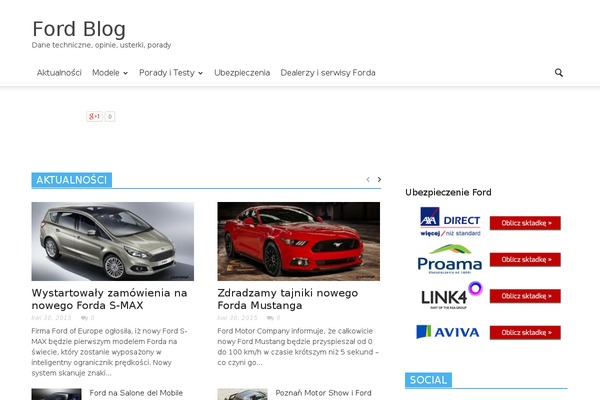This screenshot has width=600, height=400.
Task: Open the AKTUALNOŚCI section heading
Action: pos(72,180)
